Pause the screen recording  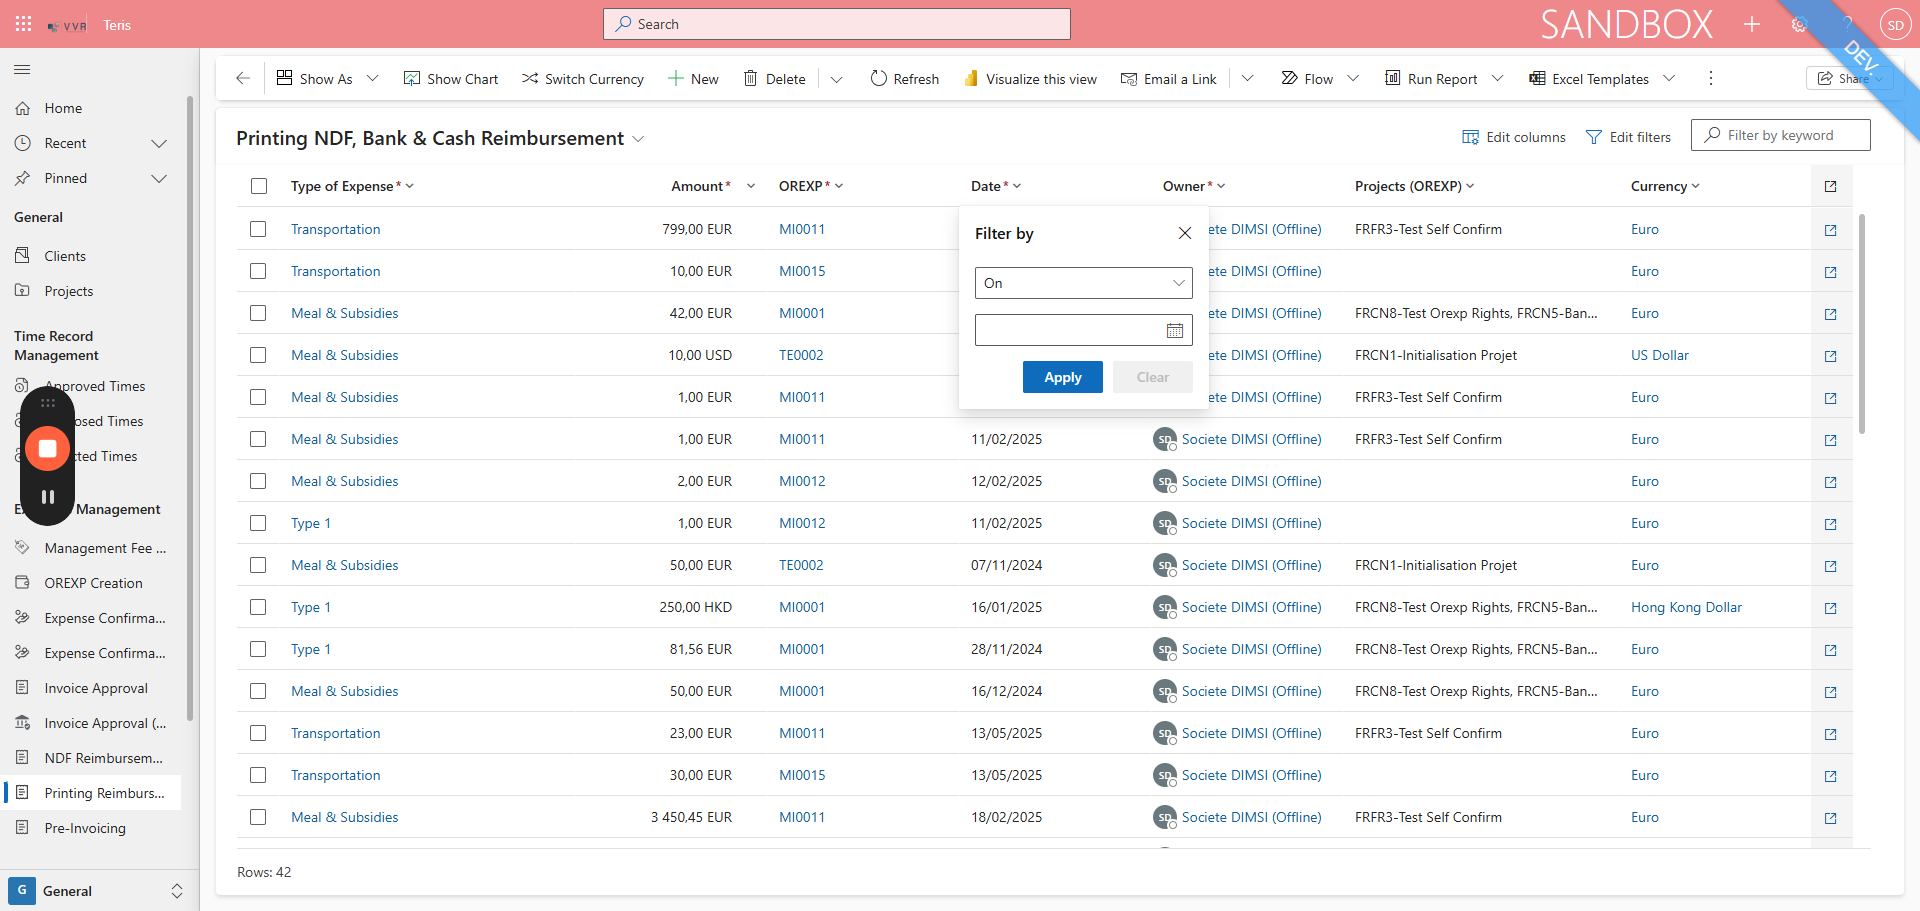[x=47, y=497]
